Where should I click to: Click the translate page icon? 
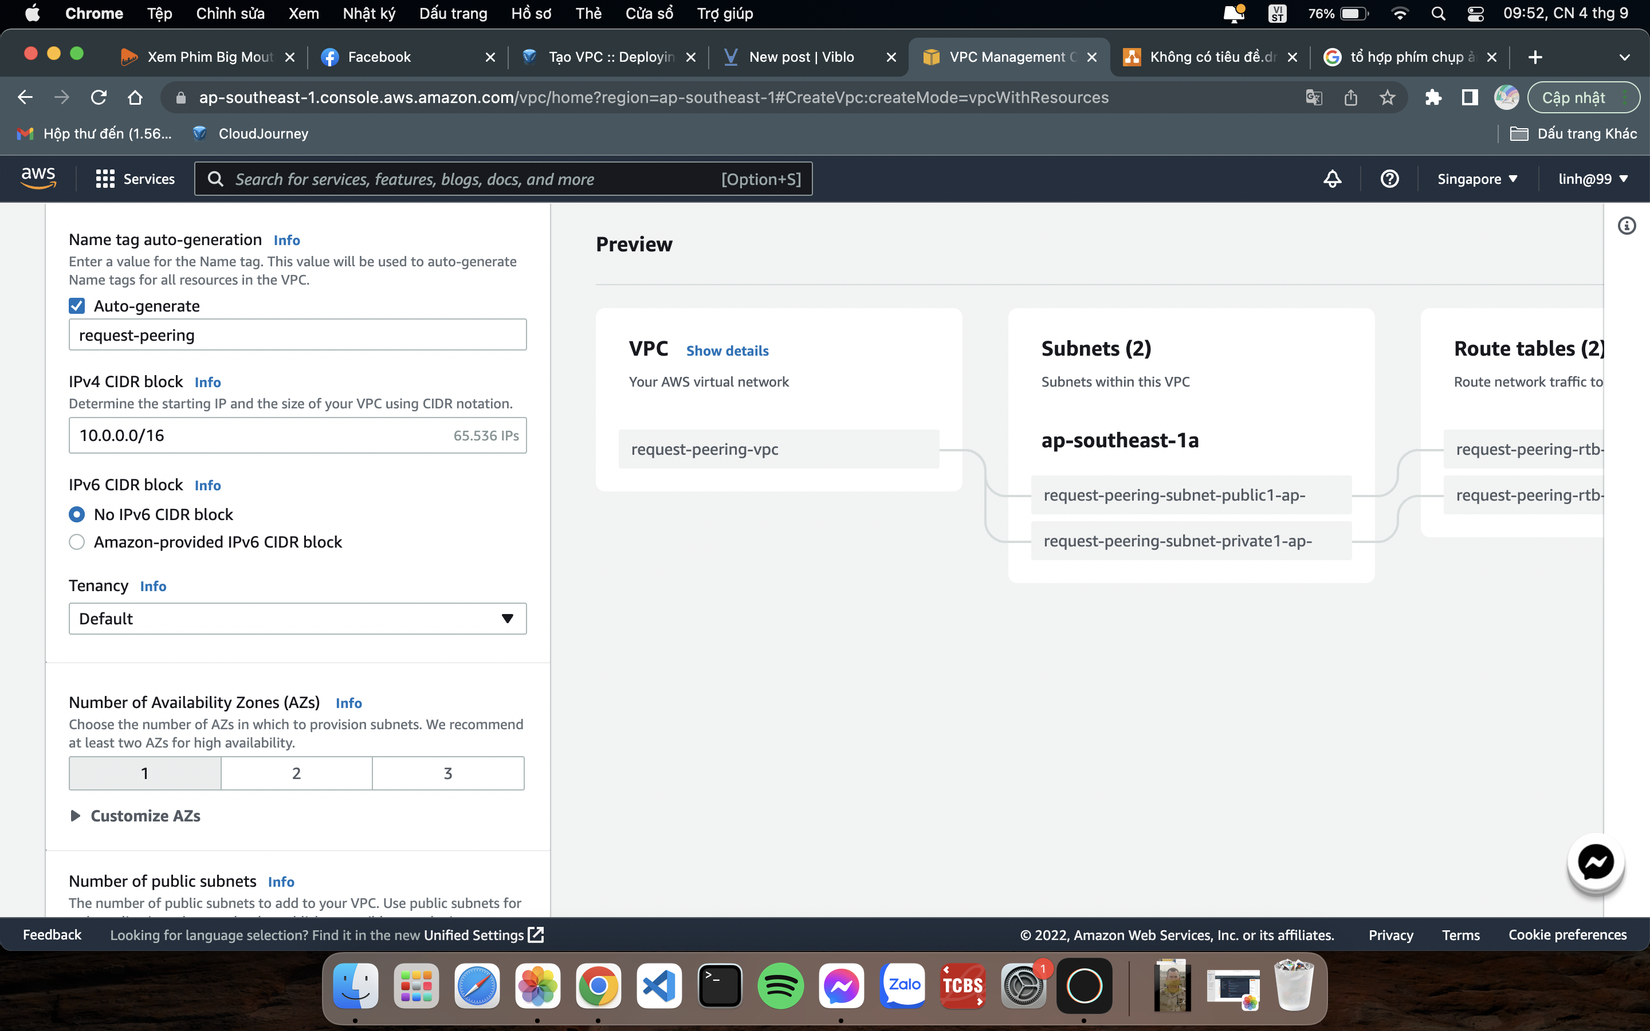click(x=1314, y=97)
